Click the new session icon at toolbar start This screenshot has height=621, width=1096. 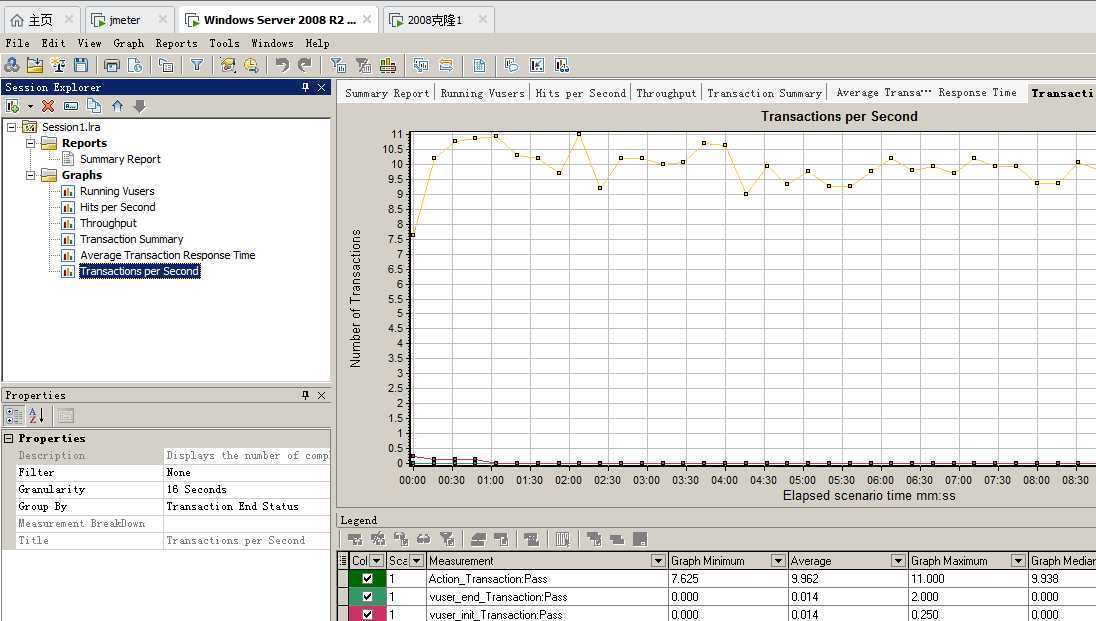12,65
